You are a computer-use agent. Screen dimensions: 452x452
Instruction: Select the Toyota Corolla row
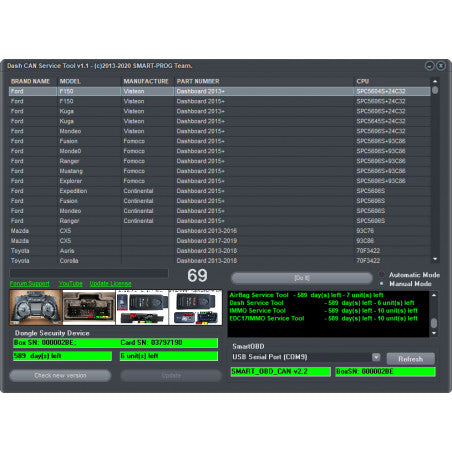coord(220,260)
